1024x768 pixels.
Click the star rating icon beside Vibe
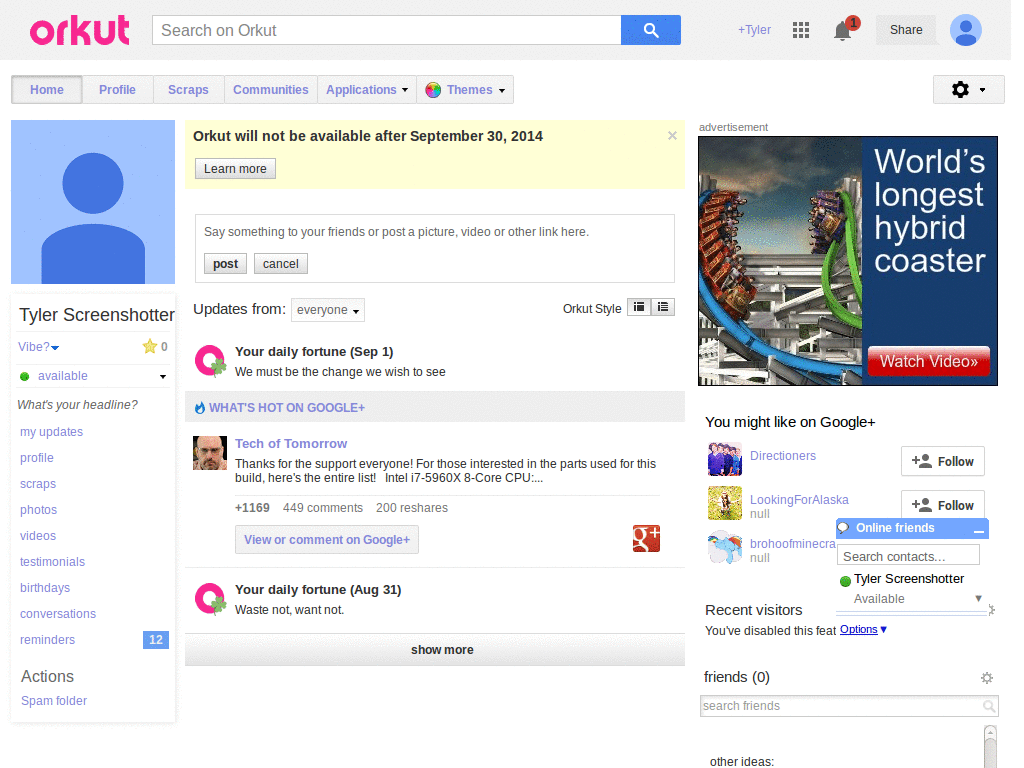[x=150, y=346]
